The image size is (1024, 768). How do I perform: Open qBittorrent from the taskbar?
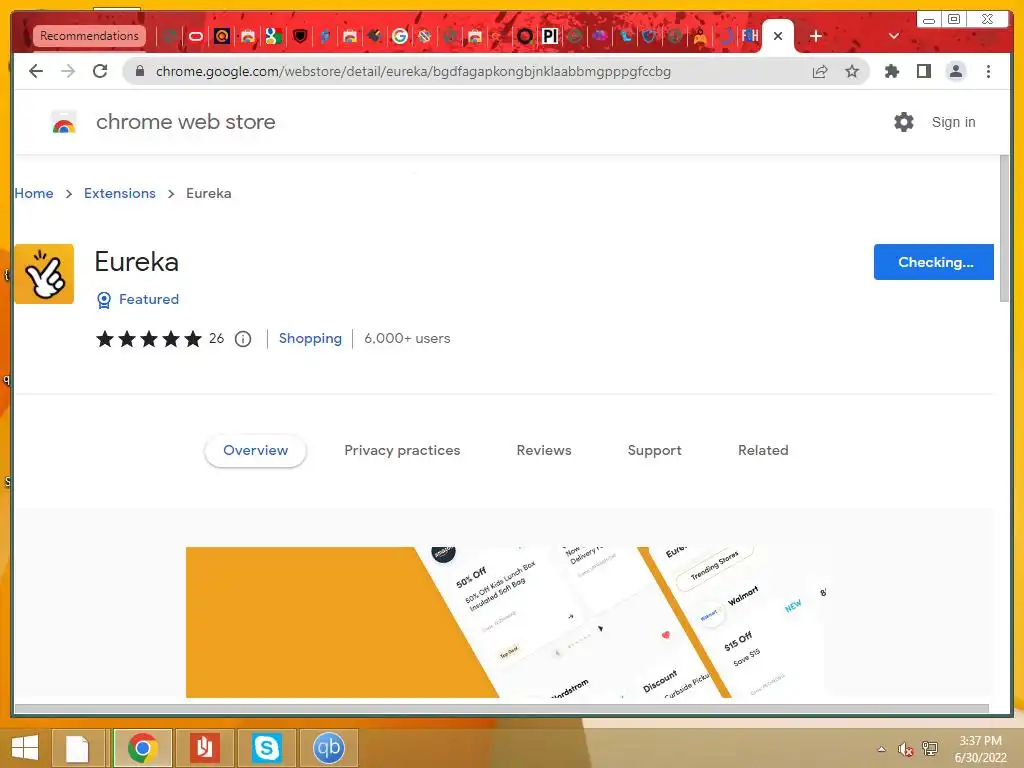point(328,748)
